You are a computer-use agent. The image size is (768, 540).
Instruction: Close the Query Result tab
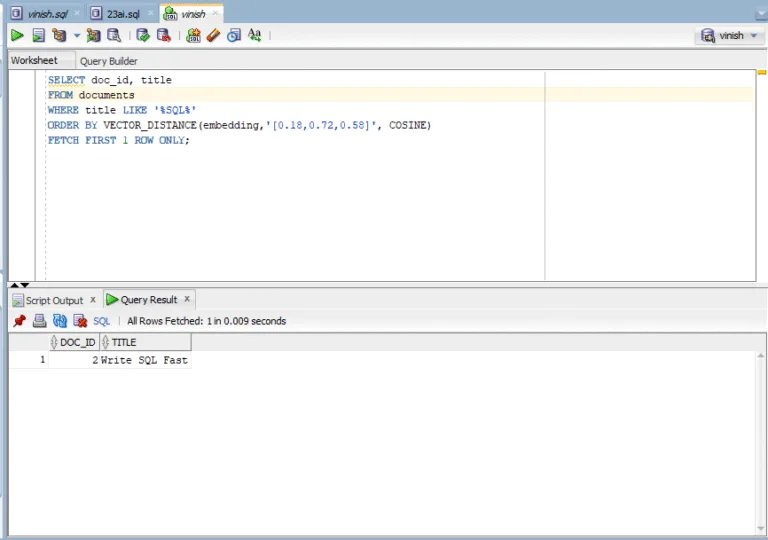187,299
